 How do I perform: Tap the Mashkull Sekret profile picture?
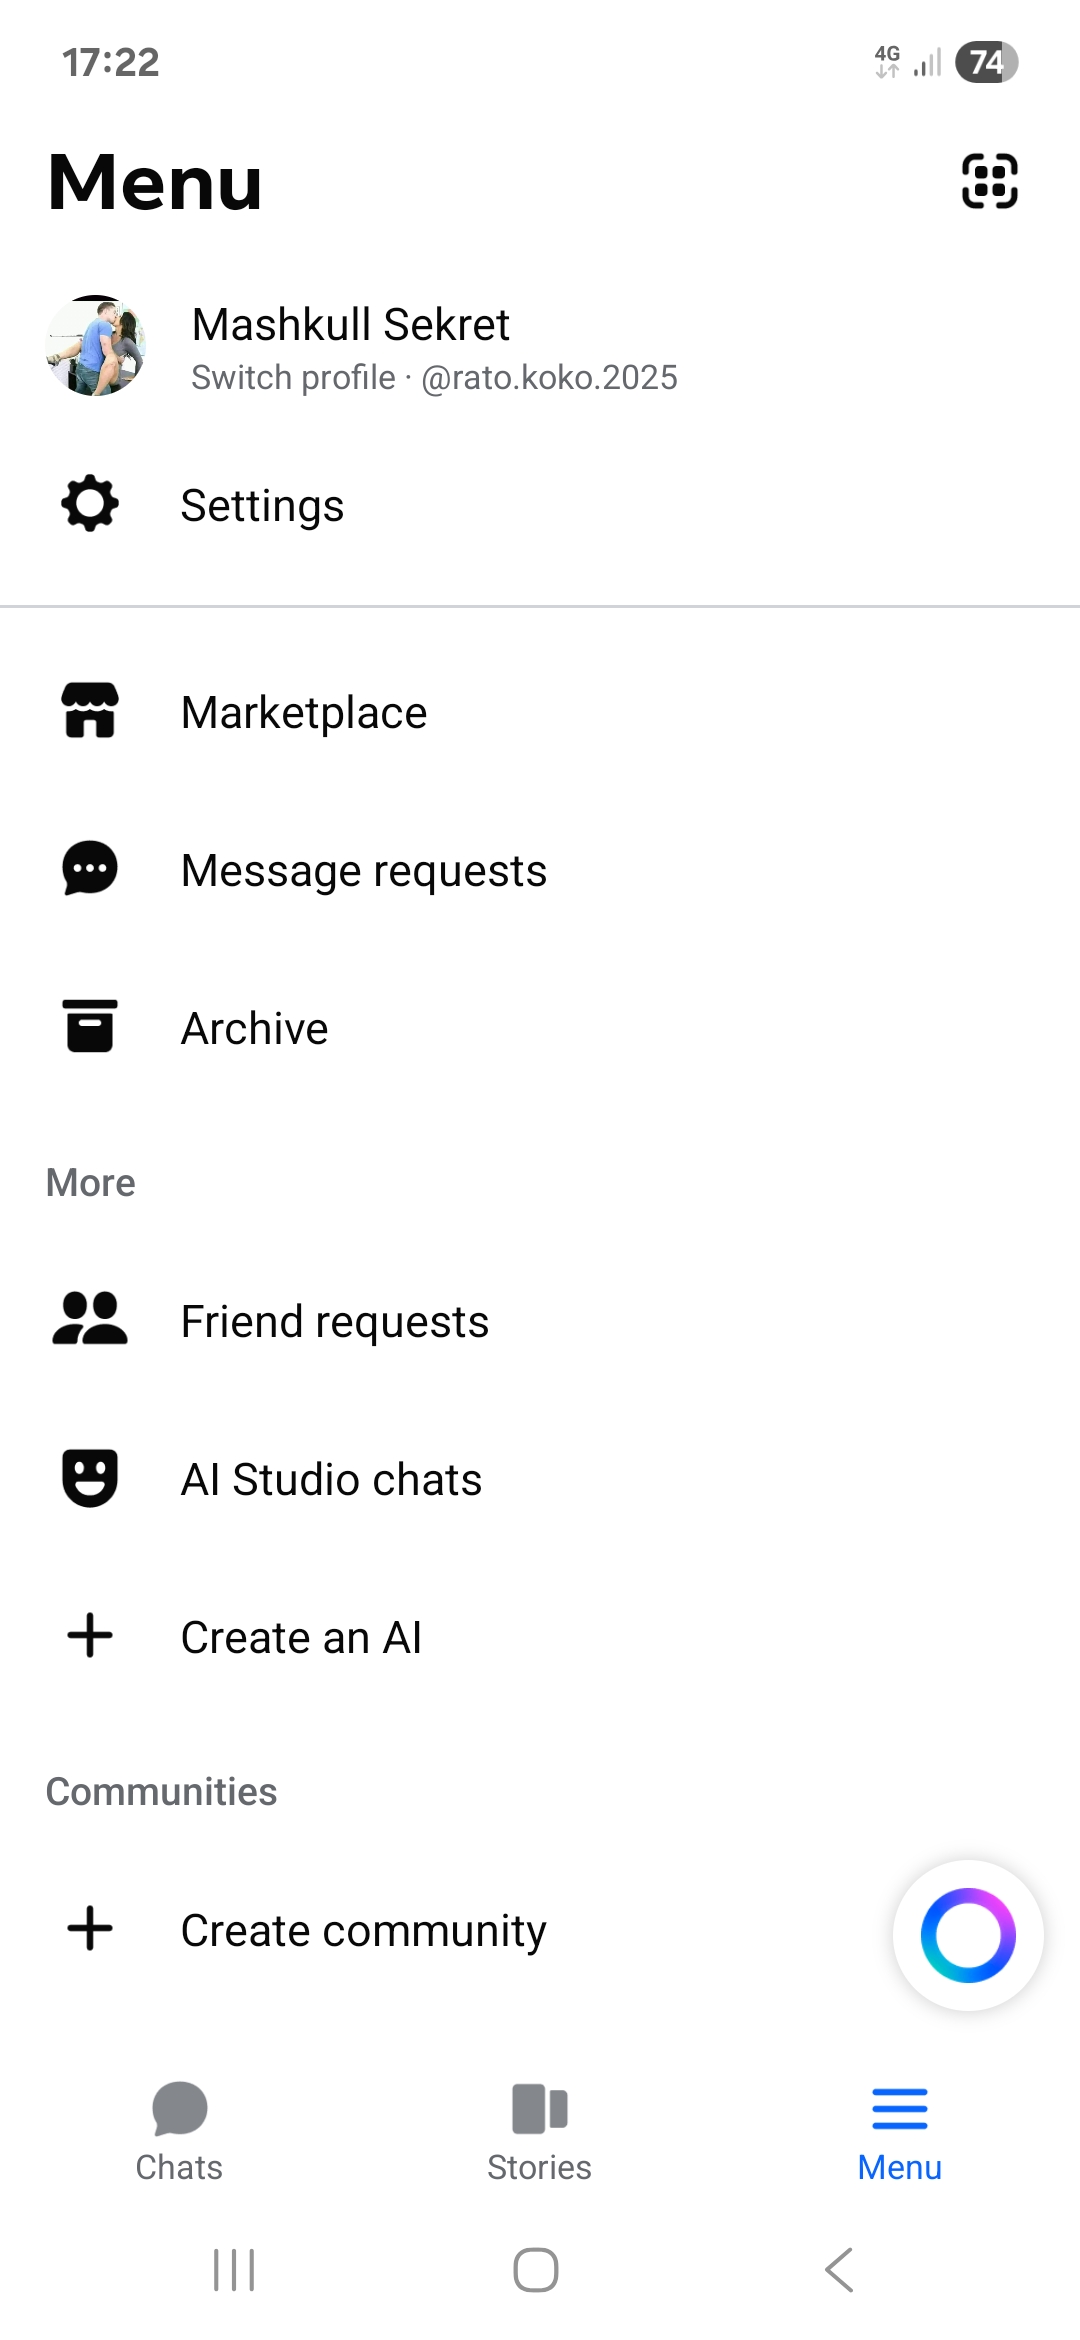click(96, 346)
